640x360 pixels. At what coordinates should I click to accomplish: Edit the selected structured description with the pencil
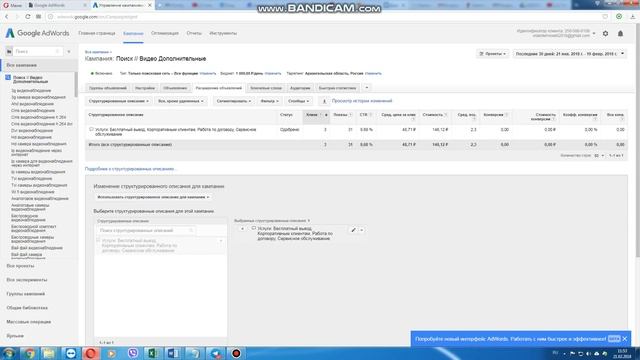coord(353,230)
